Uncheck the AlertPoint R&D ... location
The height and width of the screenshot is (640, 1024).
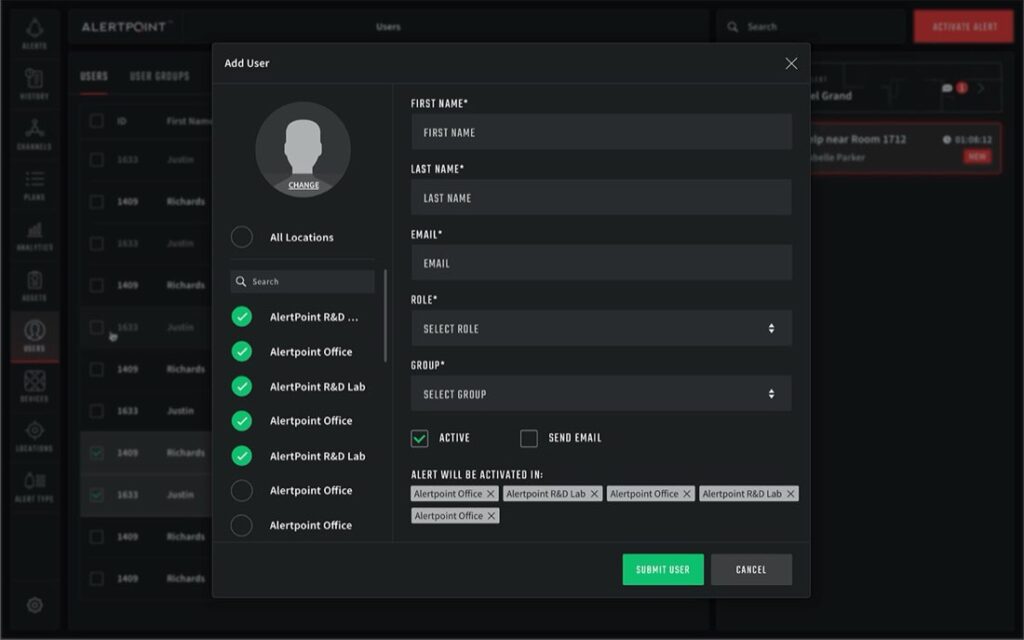tap(242, 317)
